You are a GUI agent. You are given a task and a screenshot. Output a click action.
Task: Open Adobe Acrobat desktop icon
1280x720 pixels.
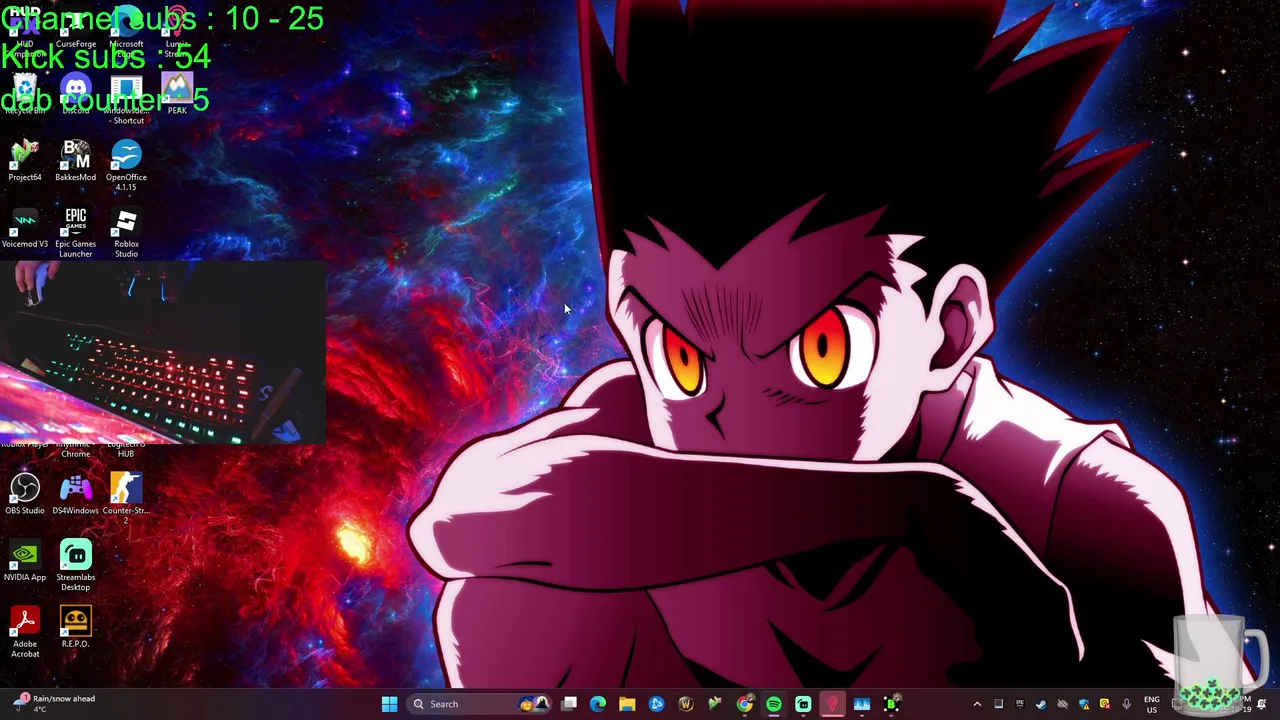(x=25, y=632)
